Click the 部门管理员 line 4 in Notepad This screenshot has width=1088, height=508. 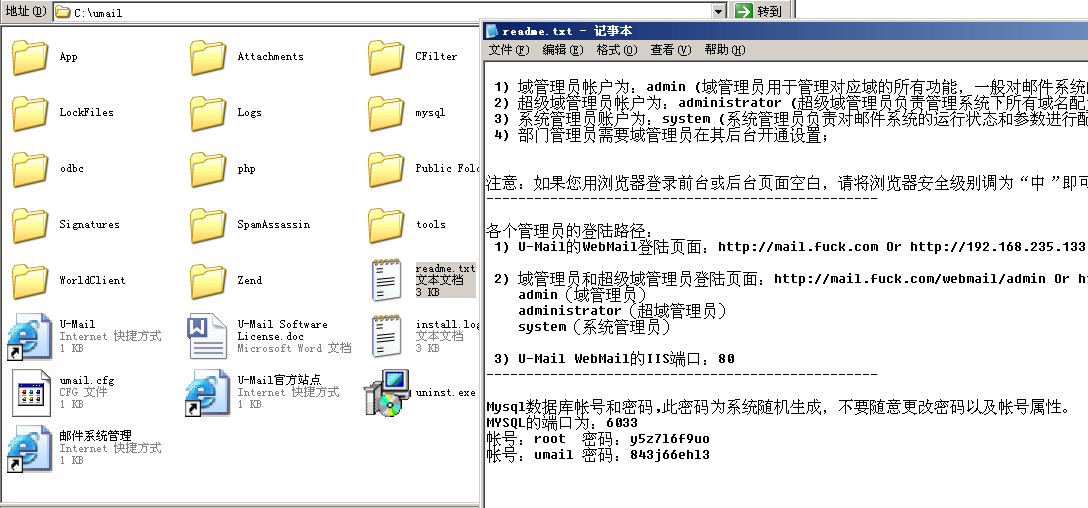click(x=661, y=135)
